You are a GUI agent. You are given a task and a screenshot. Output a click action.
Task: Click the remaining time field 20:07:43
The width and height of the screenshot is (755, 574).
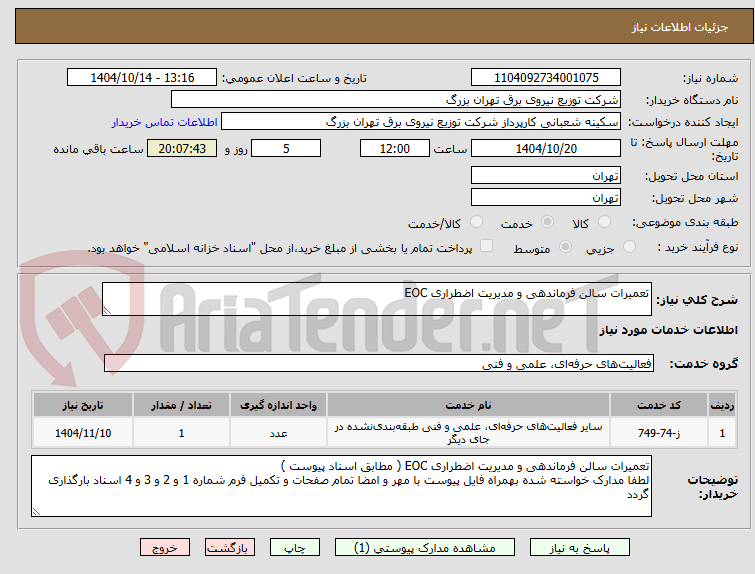[182, 148]
